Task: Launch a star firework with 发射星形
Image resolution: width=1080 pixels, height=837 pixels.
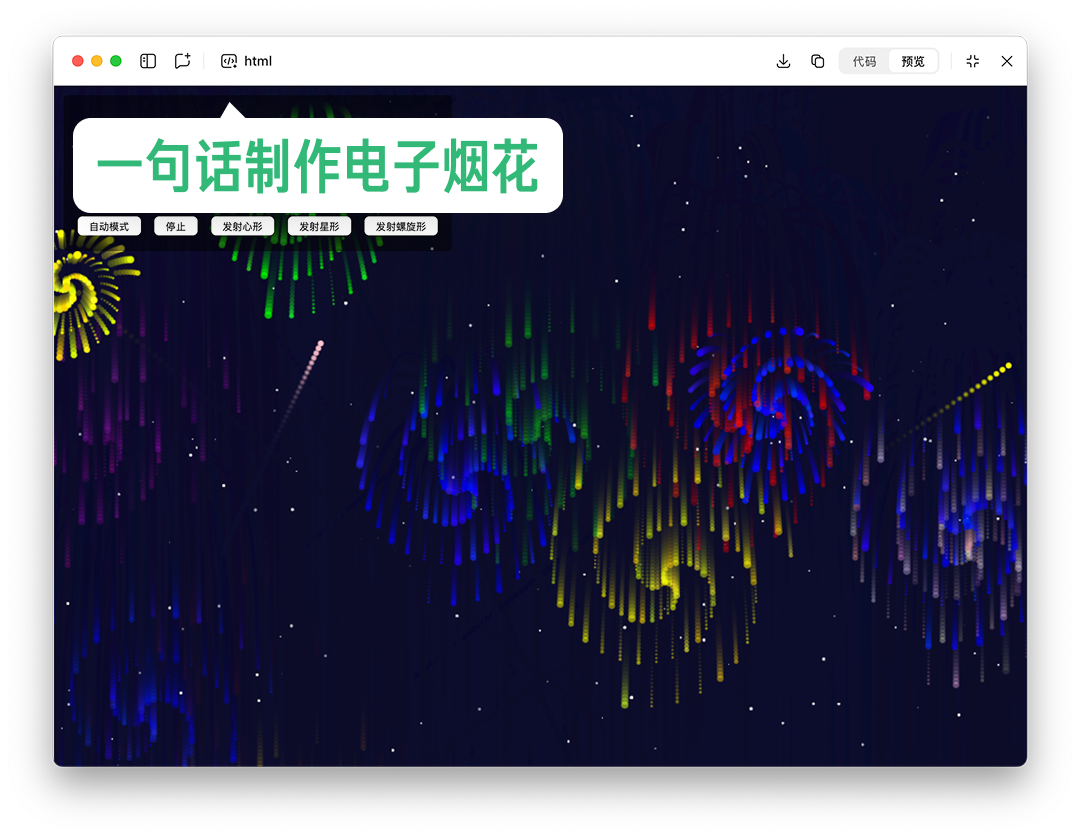Action: click(318, 226)
